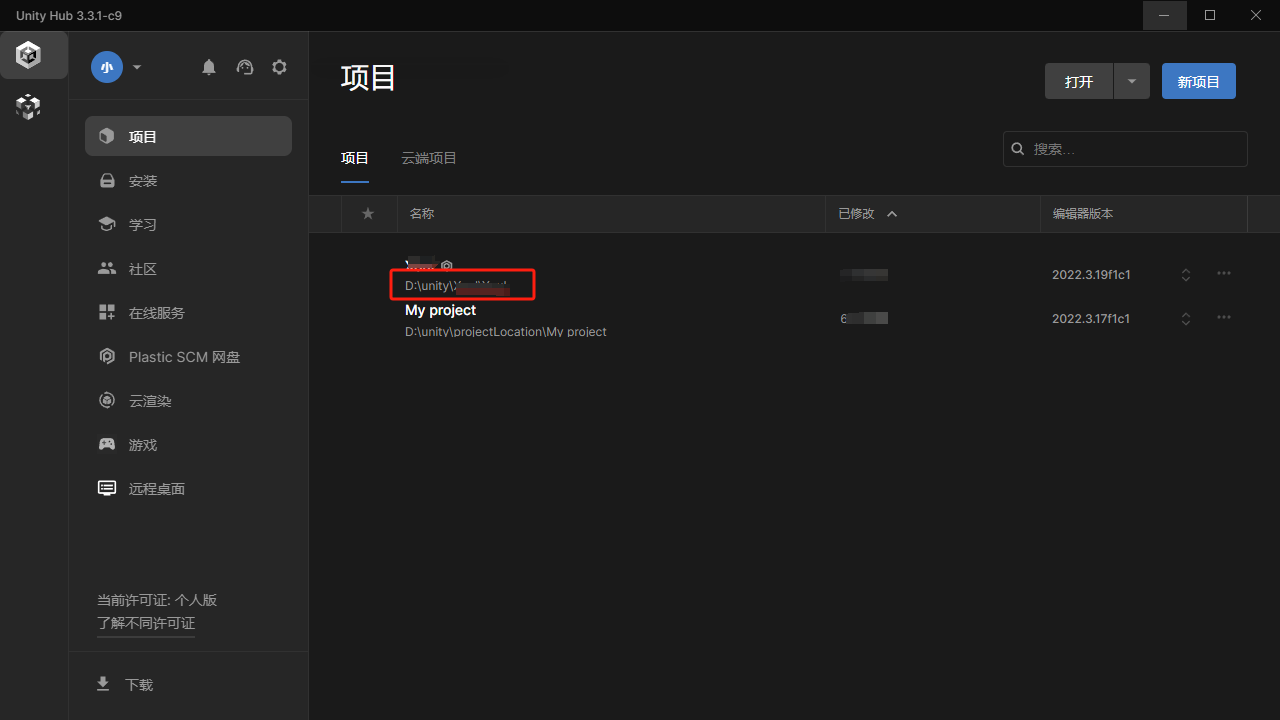
Task: Expand the dropdown arrow next to 打开
Action: (1132, 82)
